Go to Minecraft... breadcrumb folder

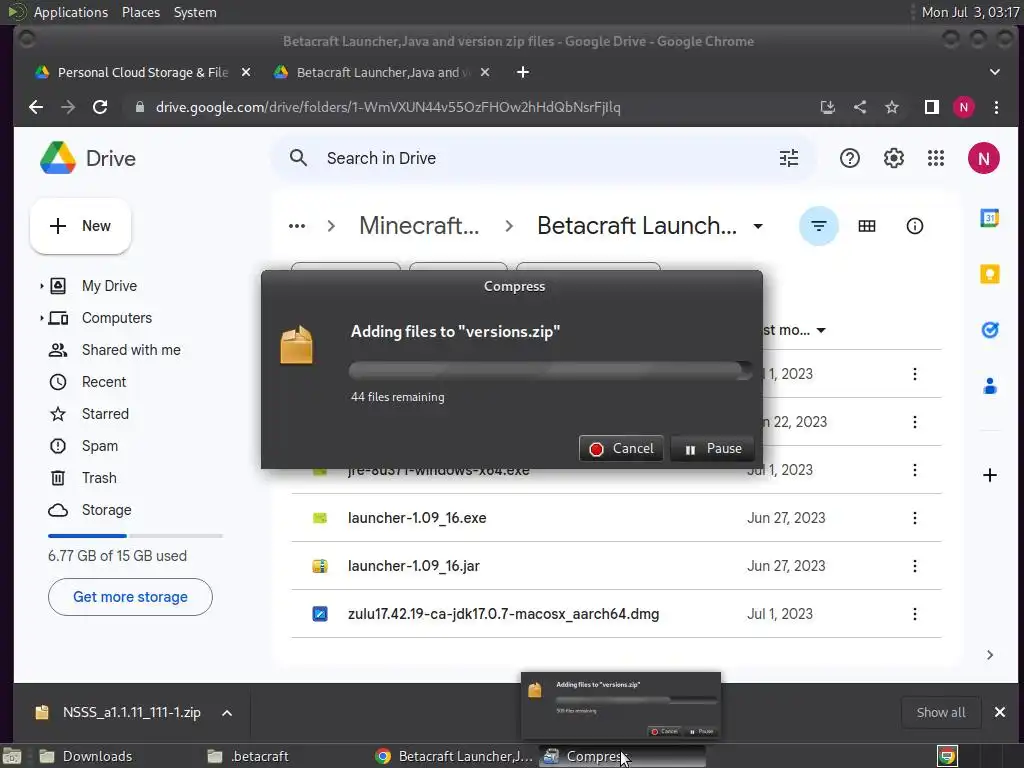coord(419,226)
